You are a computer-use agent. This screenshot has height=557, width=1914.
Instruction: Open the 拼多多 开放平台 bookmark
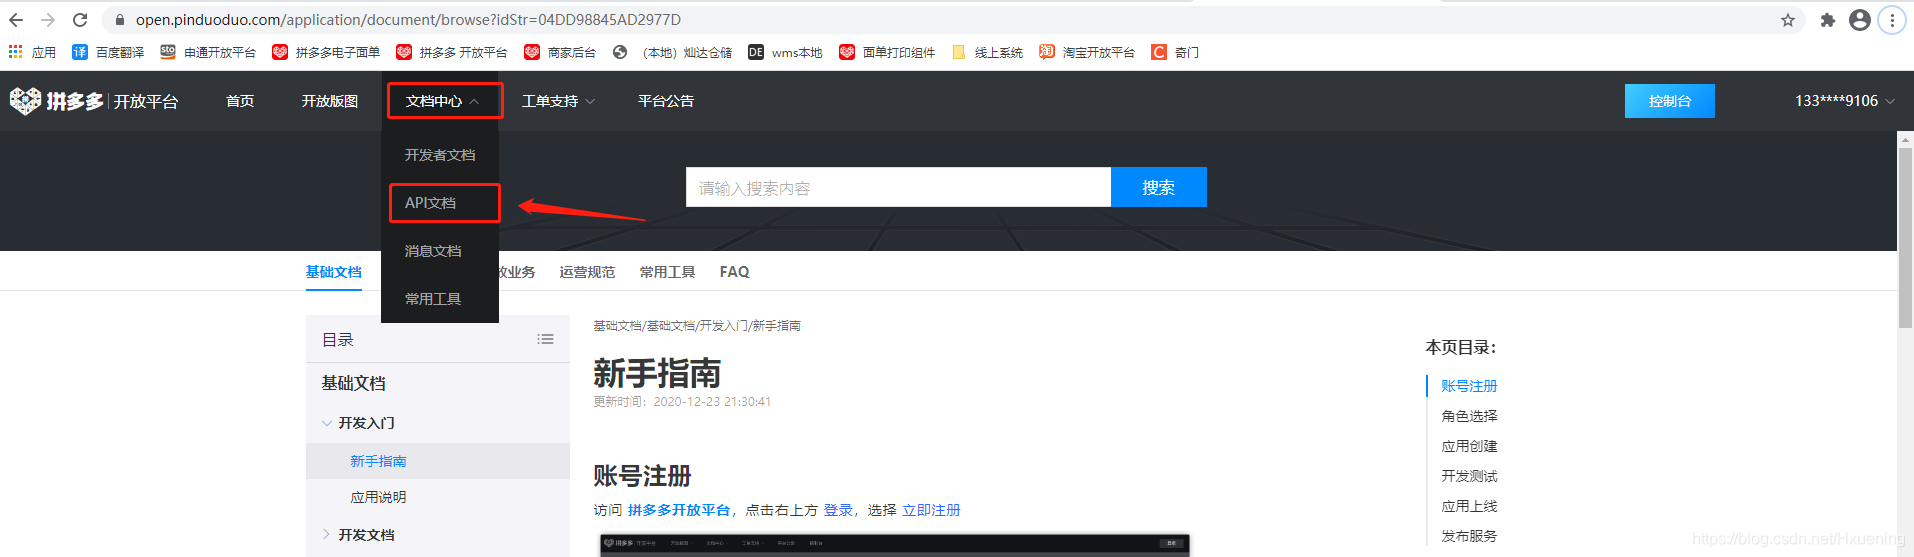tap(452, 52)
